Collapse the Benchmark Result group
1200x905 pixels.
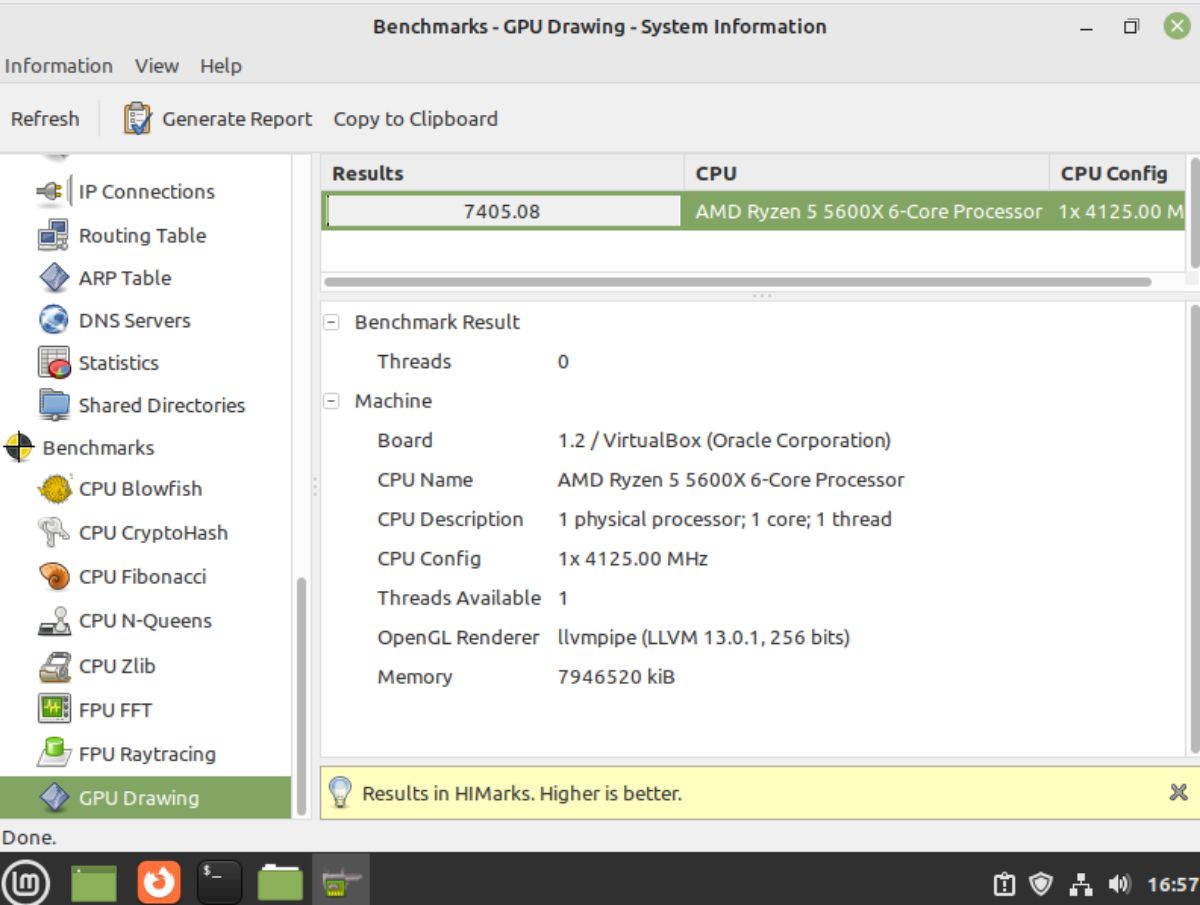331,322
